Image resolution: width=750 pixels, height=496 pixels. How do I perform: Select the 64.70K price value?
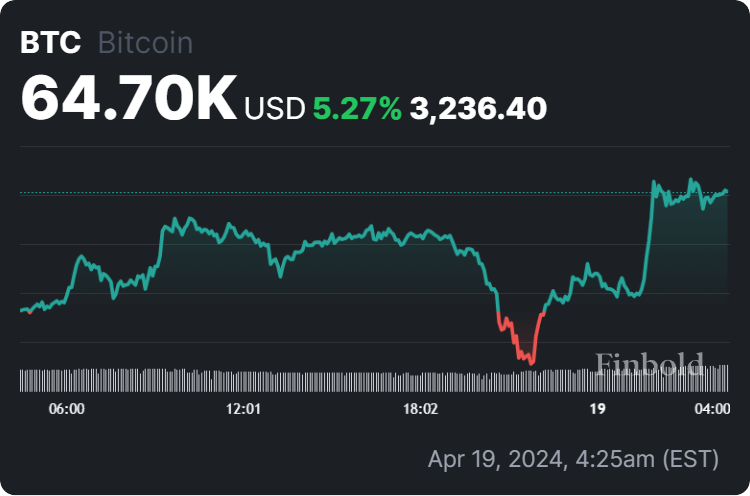point(128,98)
